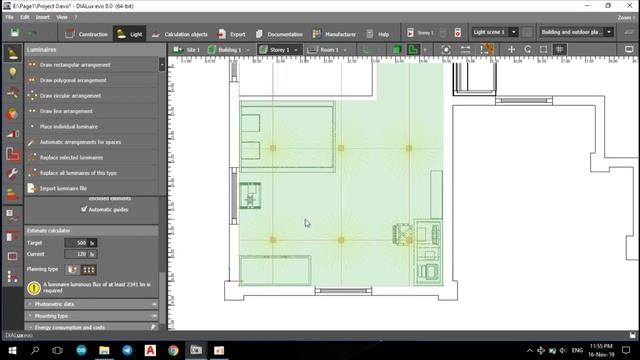Viewport: 640px width, 360px height.
Task: Select the first Planning type option
Action: tap(73, 270)
